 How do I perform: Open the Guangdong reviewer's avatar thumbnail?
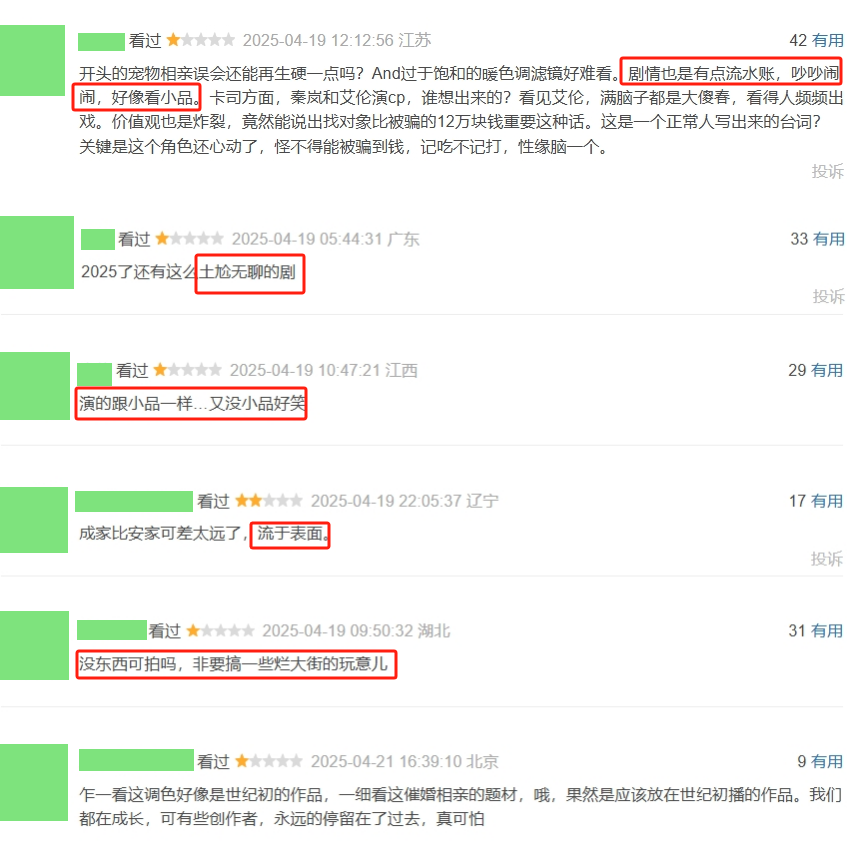click(x=37, y=252)
